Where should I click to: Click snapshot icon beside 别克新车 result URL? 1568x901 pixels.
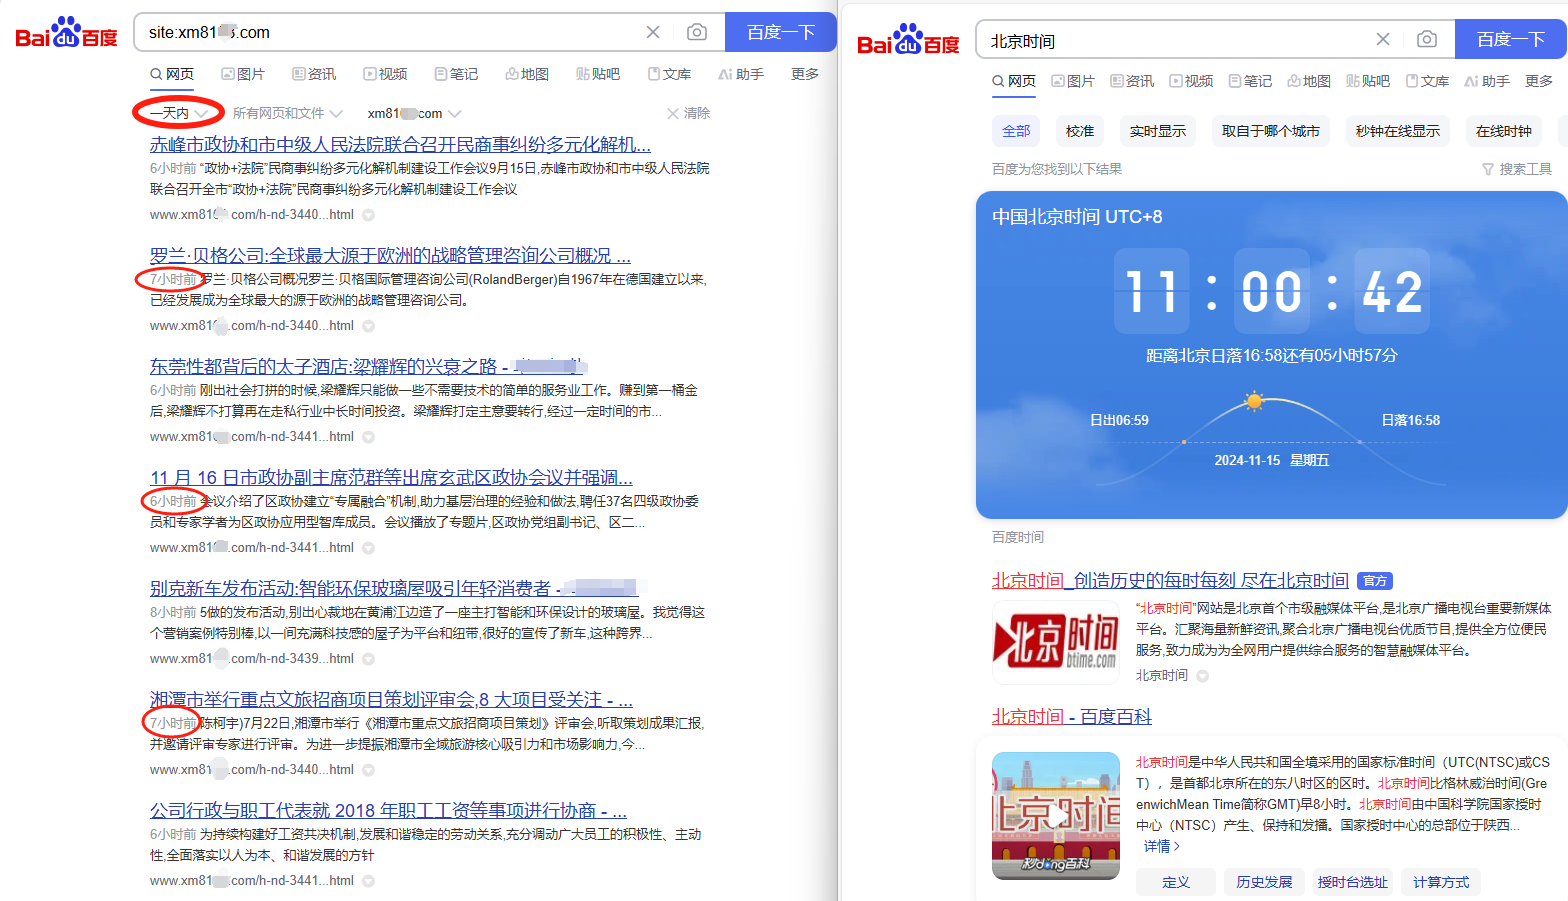point(368,659)
